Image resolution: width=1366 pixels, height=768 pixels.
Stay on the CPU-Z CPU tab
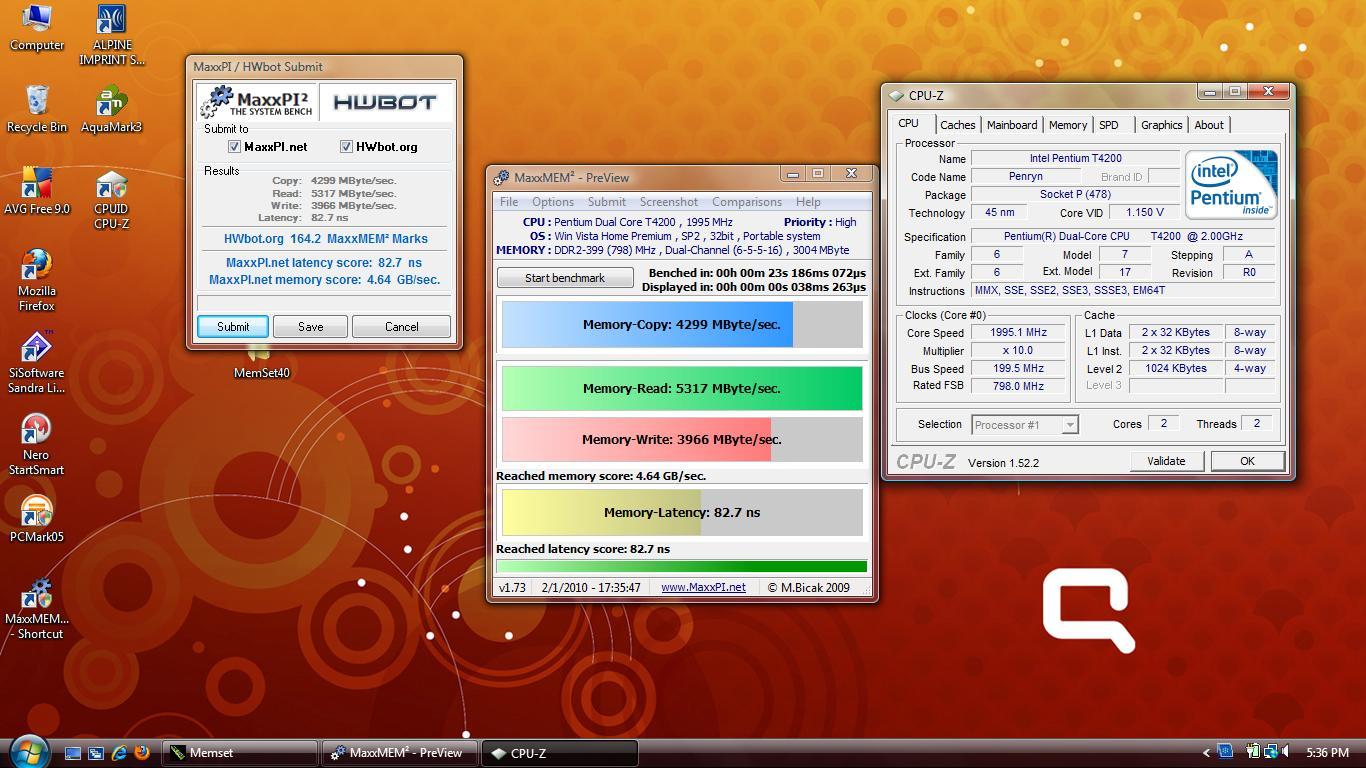908,124
